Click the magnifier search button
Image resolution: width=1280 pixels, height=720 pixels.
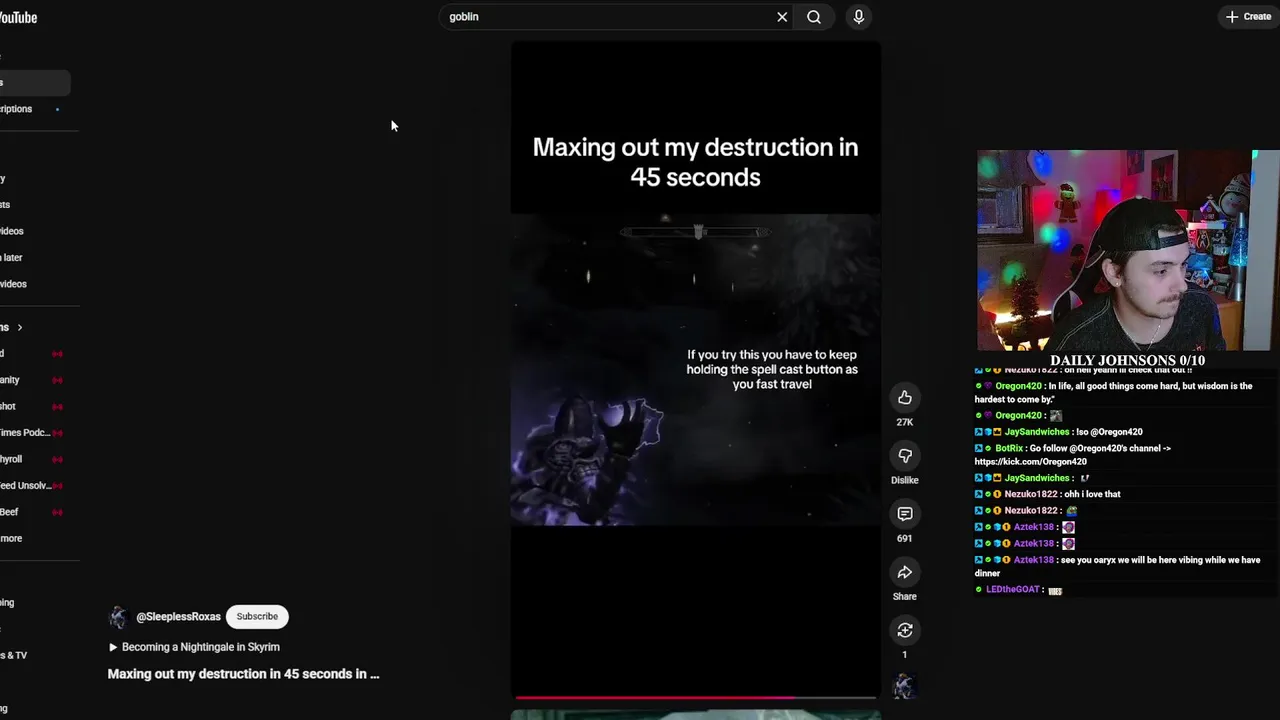(814, 17)
